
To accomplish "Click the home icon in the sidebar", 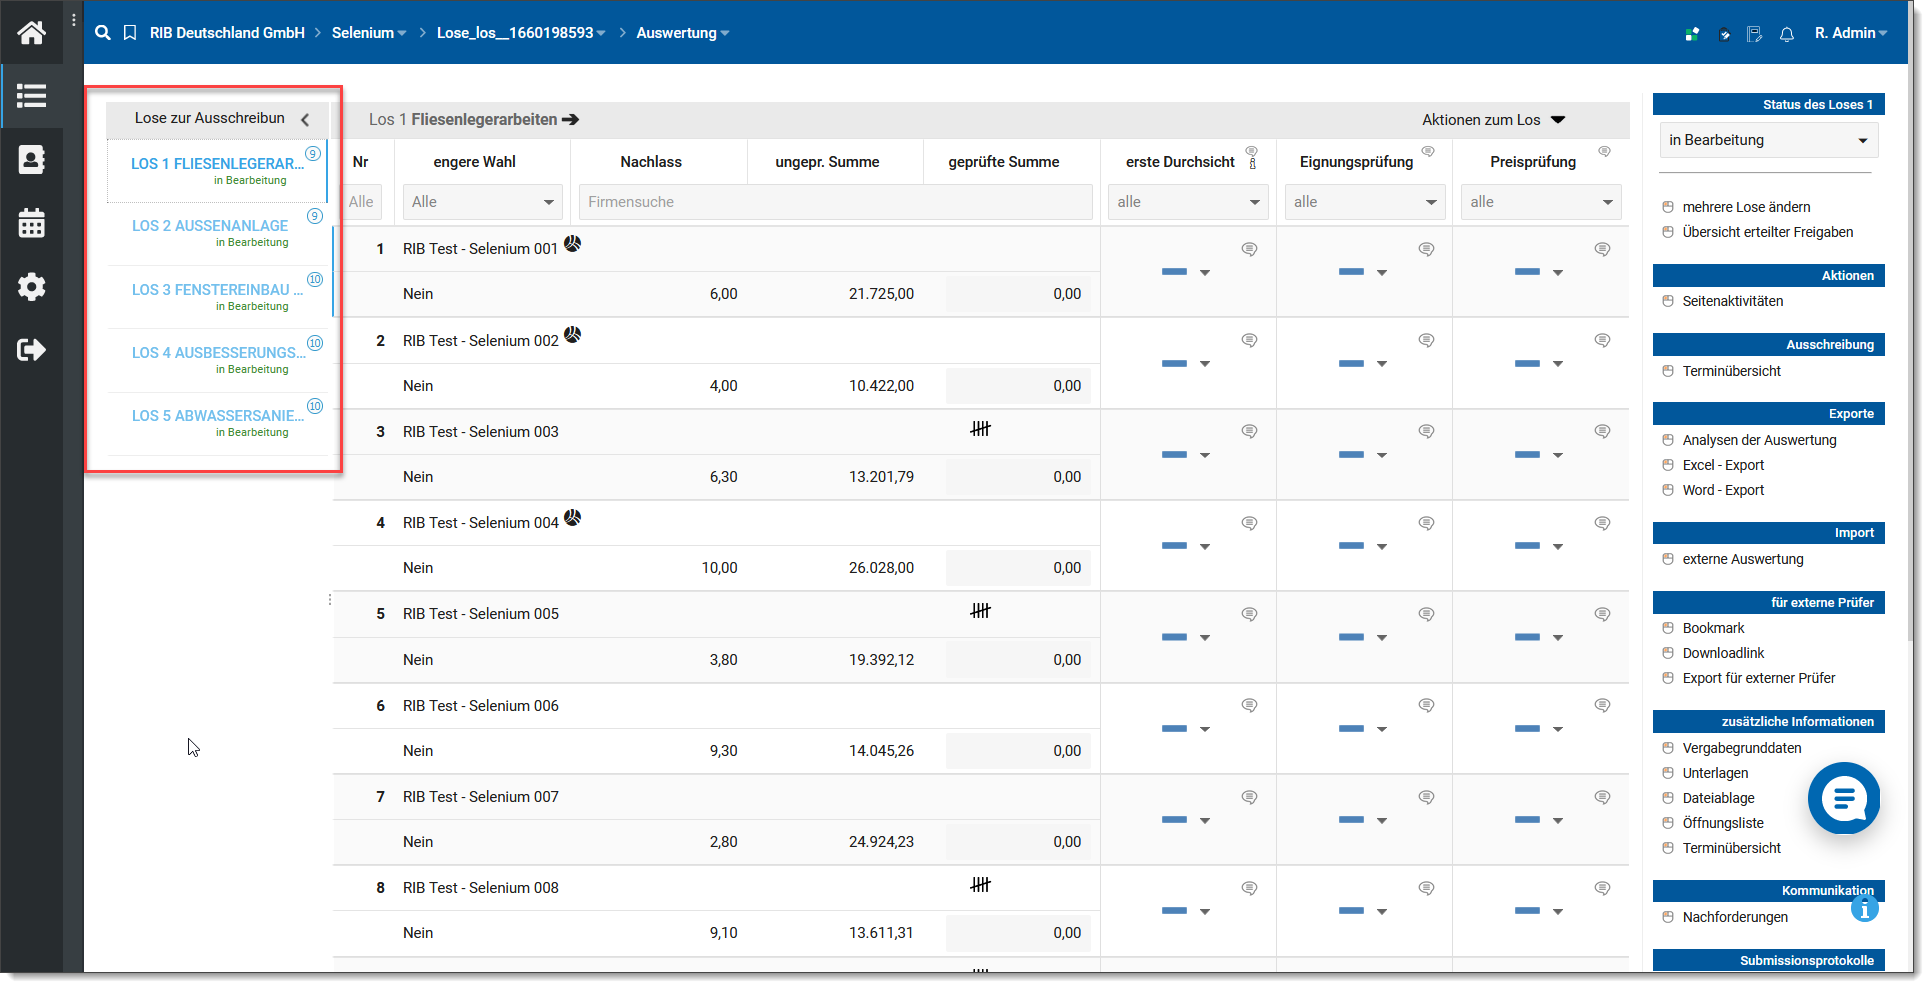I will [x=31, y=33].
